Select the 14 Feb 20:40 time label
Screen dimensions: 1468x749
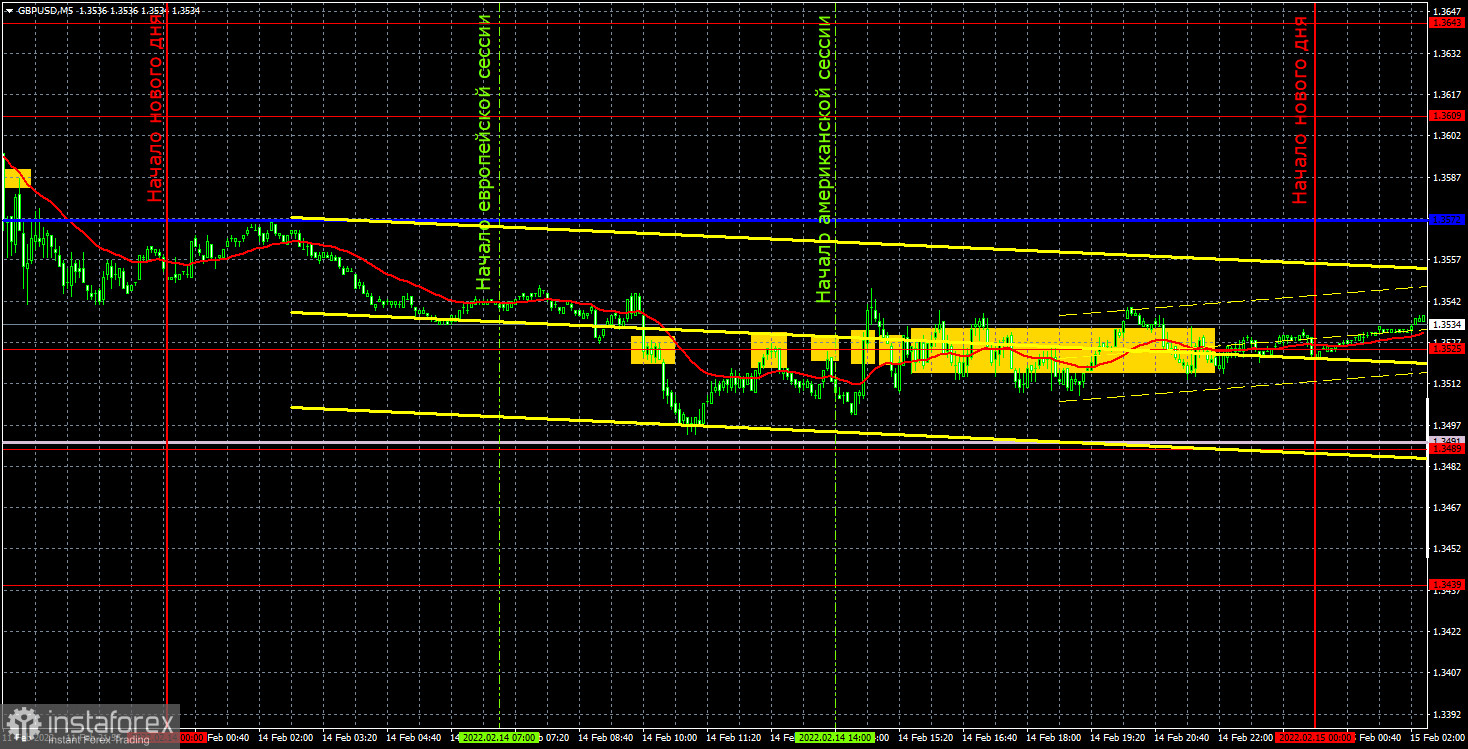pyautogui.click(x=1182, y=738)
